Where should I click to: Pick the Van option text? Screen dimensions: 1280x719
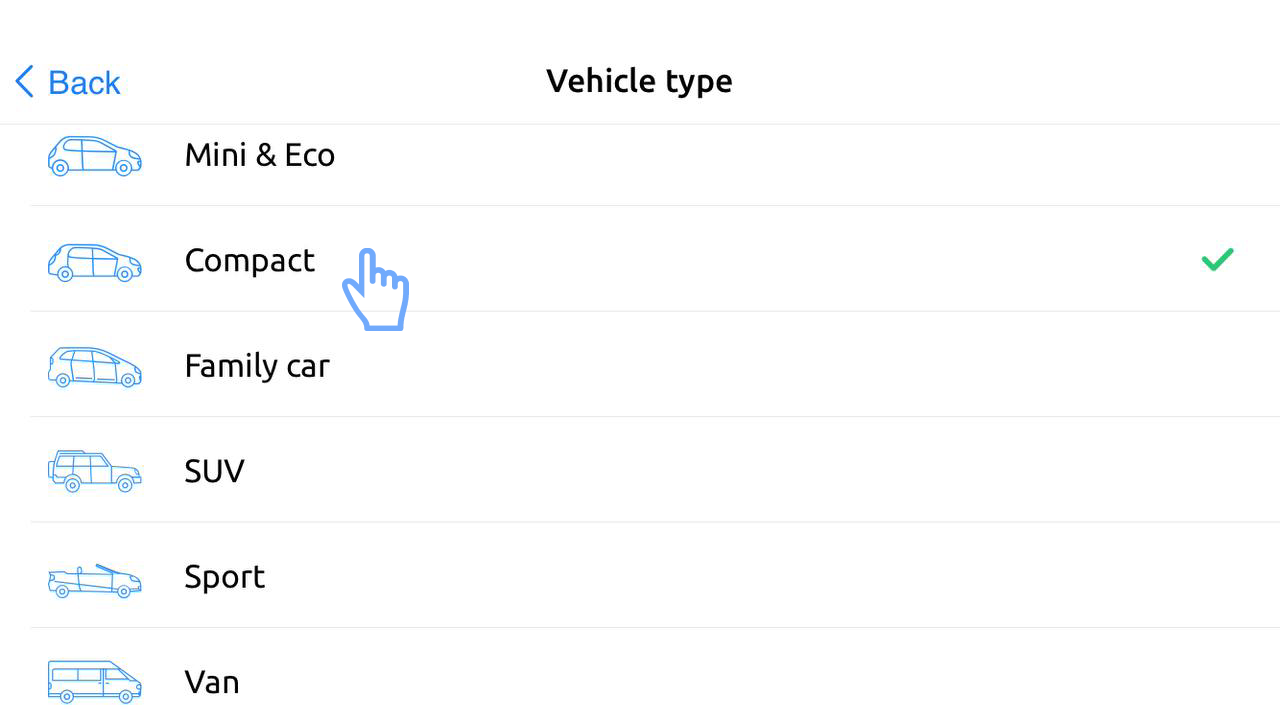tap(212, 682)
